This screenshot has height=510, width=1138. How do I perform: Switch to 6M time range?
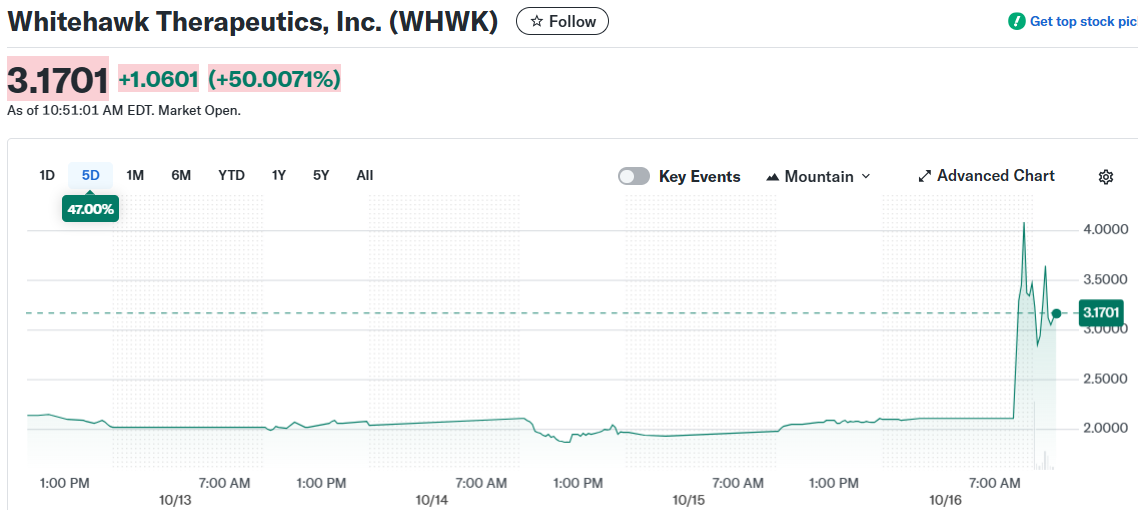pyautogui.click(x=181, y=175)
